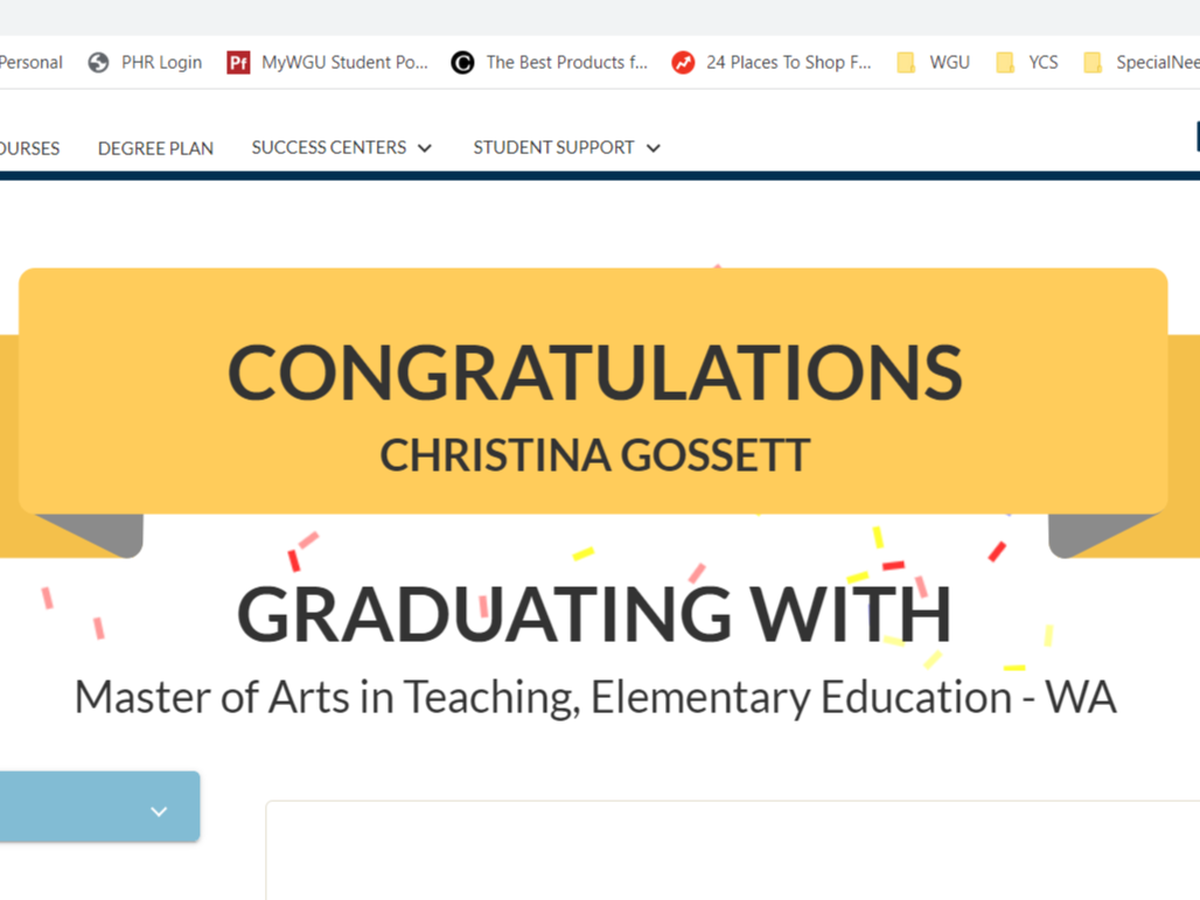Expand the SUCCESS CENTERS menu
Image resolution: width=1200 pixels, height=900 pixels.
[x=341, y=148]
